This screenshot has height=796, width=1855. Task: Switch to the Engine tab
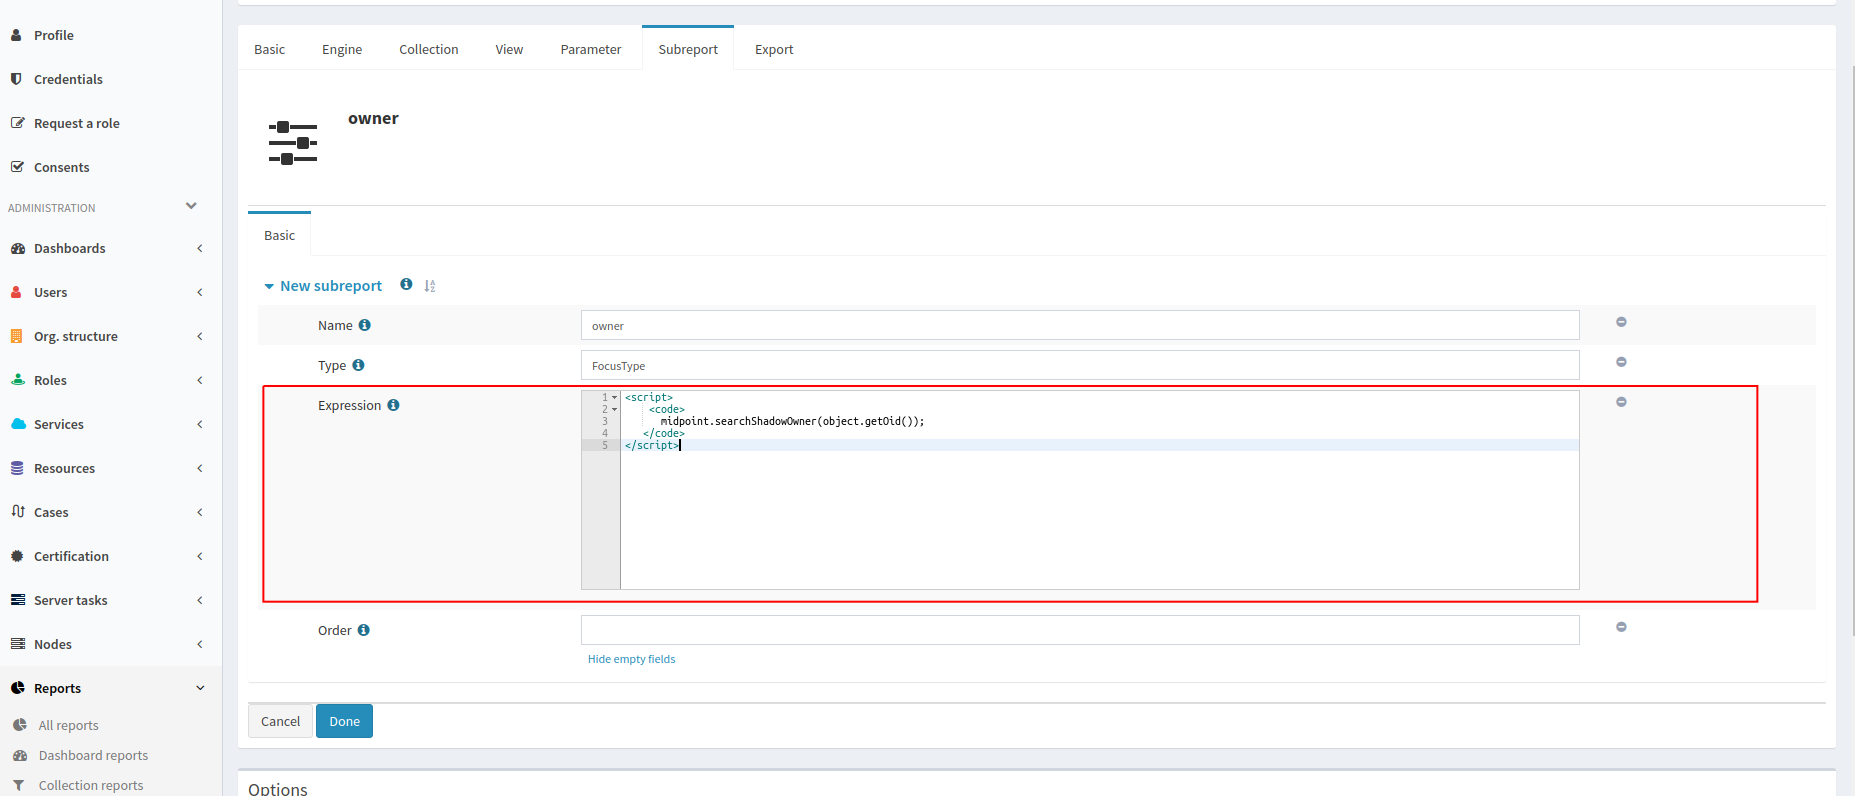342,49
